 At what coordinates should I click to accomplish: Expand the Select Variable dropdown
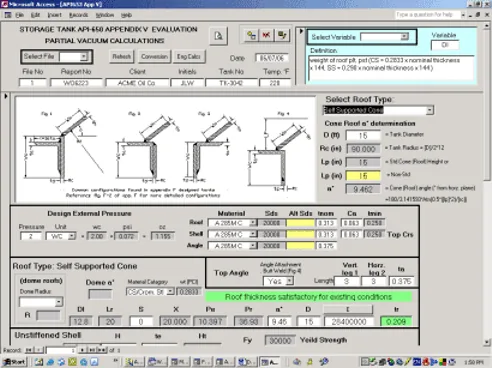pos(405,37)
